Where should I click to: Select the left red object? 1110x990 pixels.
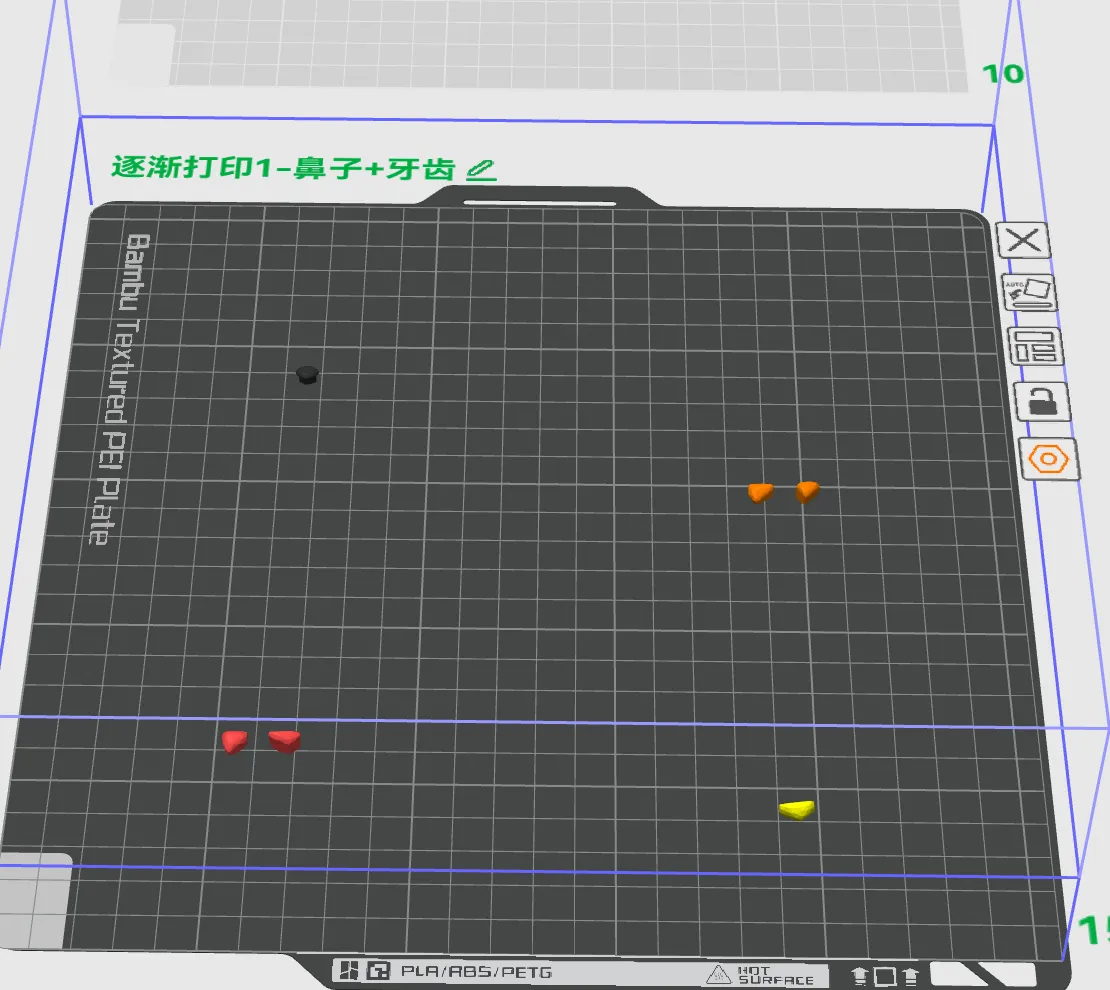coord(234,741)
